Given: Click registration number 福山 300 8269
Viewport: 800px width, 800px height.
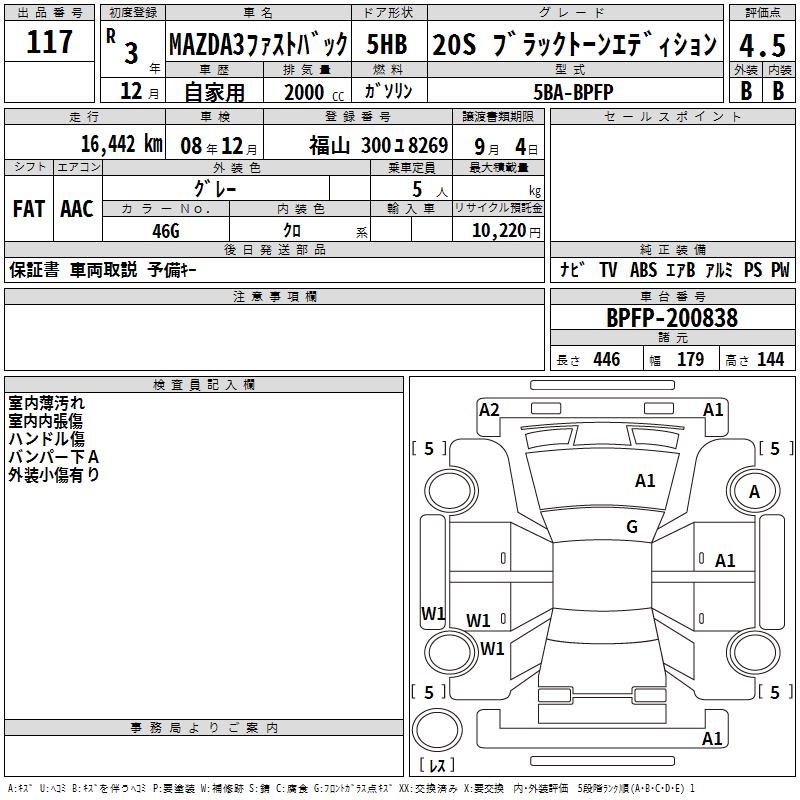Looking at the screenshot, I should pos(379,146).
